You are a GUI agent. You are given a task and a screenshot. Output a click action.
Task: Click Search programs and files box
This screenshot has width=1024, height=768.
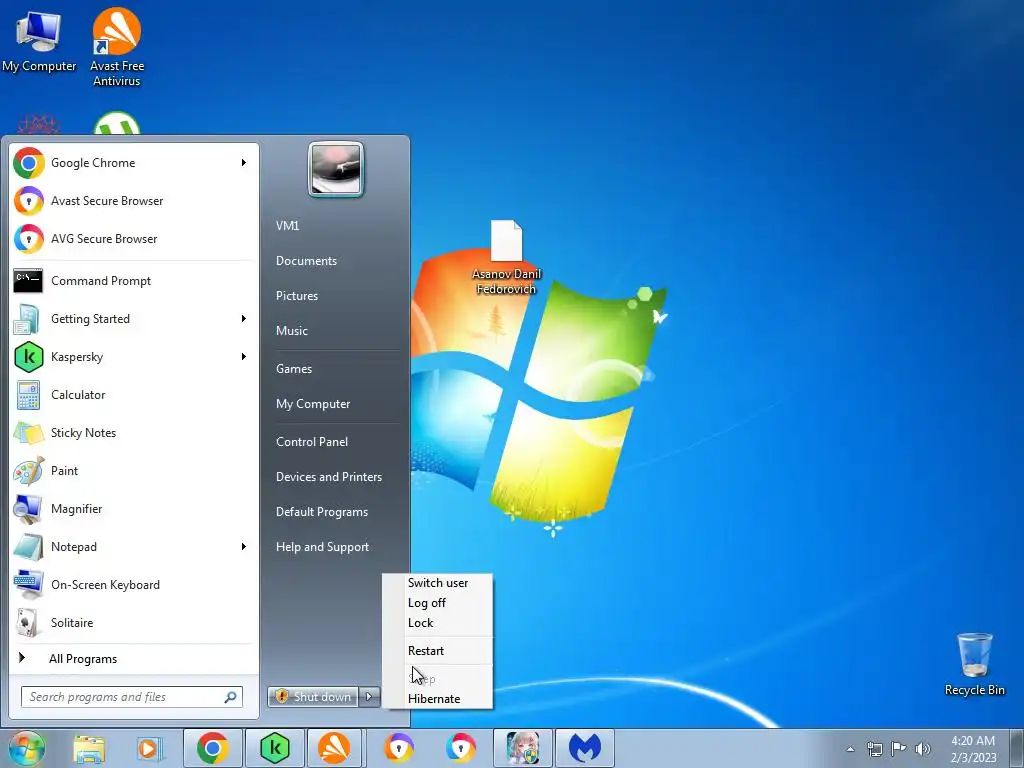pyautogui.click(x=132, y=697)
